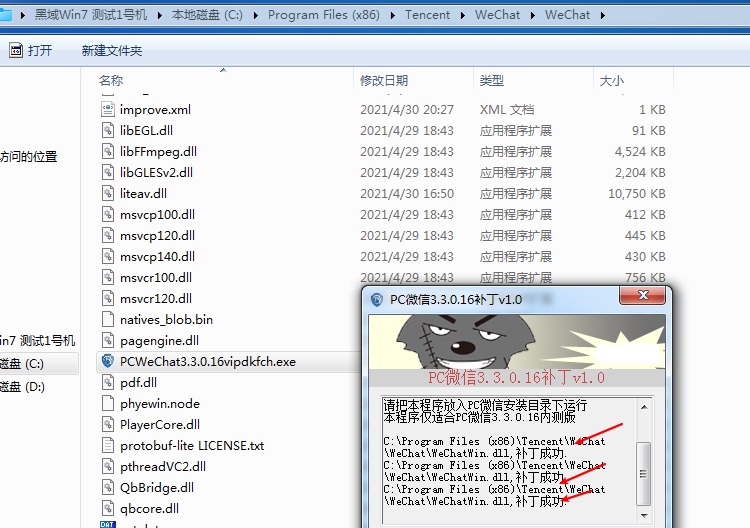Click the Open toolbar icon
Viewport: 750px width, 528px height.
tap(16, 50)
